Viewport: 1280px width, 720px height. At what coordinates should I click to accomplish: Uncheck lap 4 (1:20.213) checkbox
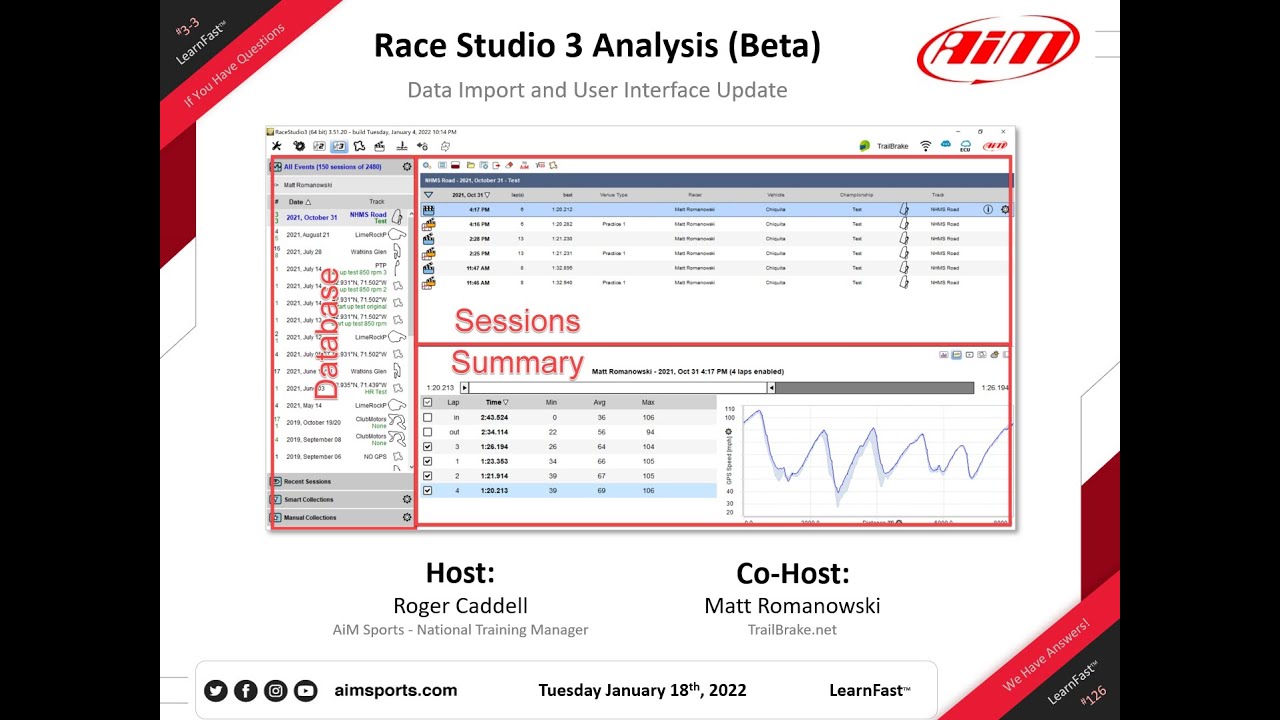click(428, 491)
